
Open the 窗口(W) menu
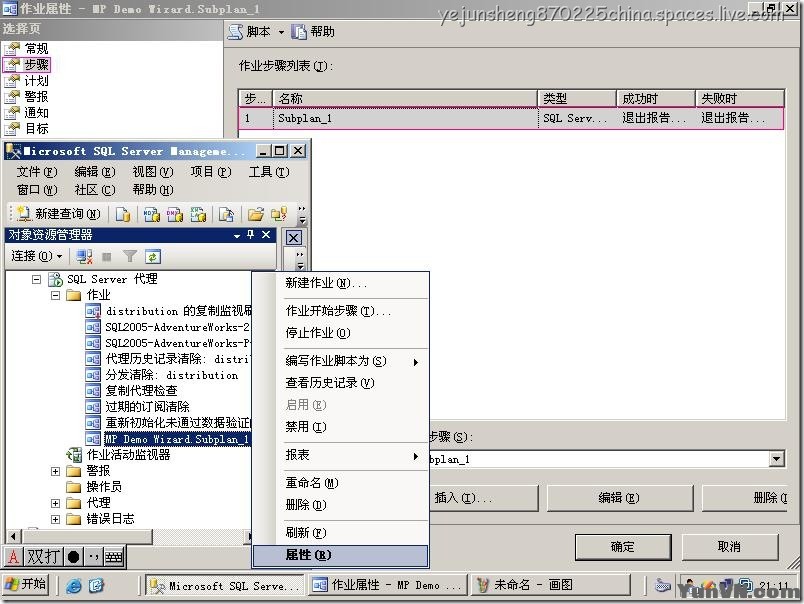coord(37,190)
